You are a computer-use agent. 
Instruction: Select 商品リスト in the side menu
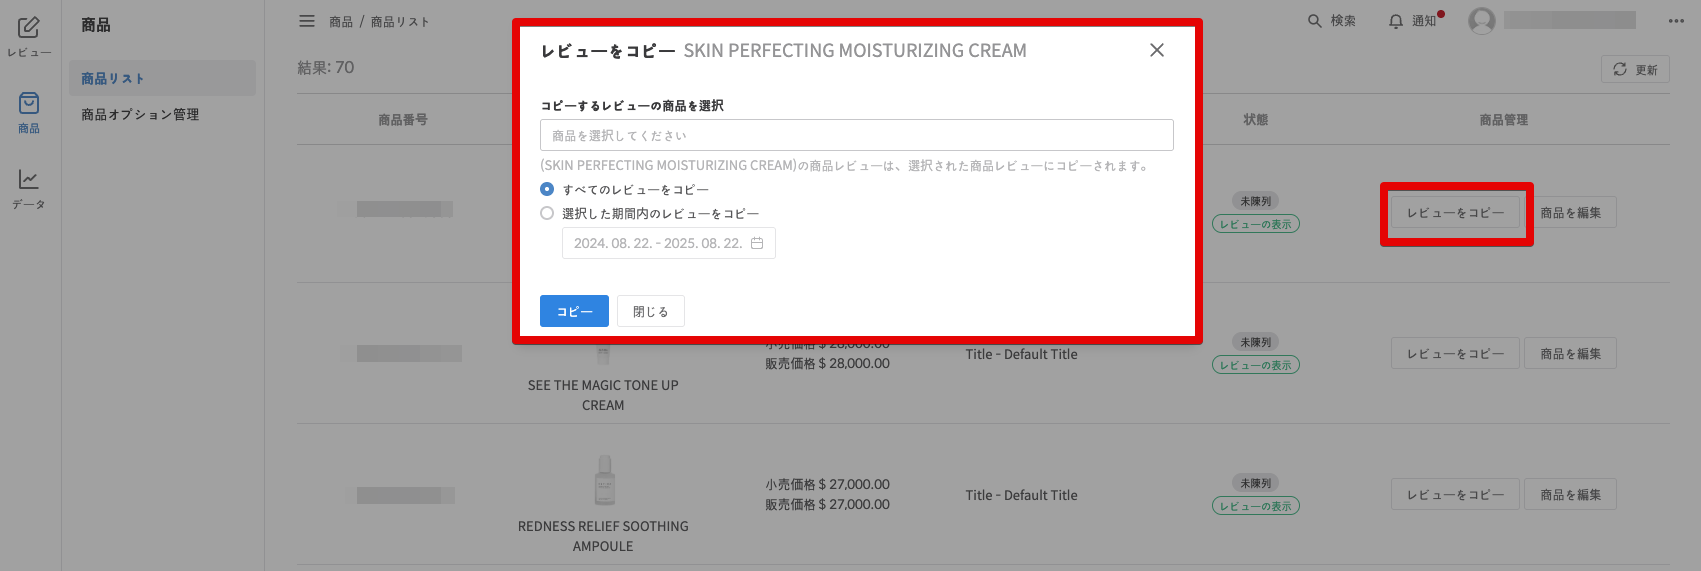coord(113,78)
